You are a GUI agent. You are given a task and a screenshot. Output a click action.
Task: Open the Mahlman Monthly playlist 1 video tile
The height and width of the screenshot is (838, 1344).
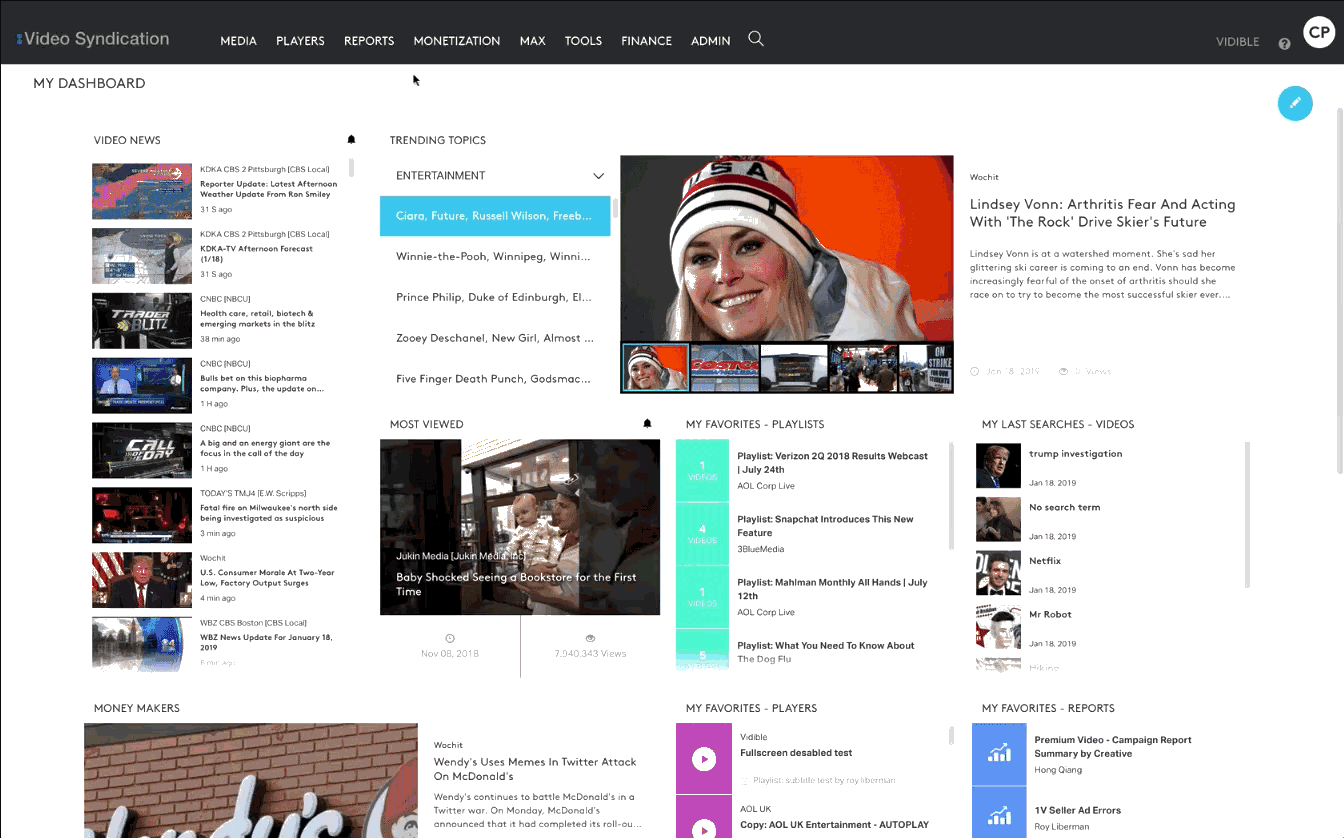[x=703, y=596]
